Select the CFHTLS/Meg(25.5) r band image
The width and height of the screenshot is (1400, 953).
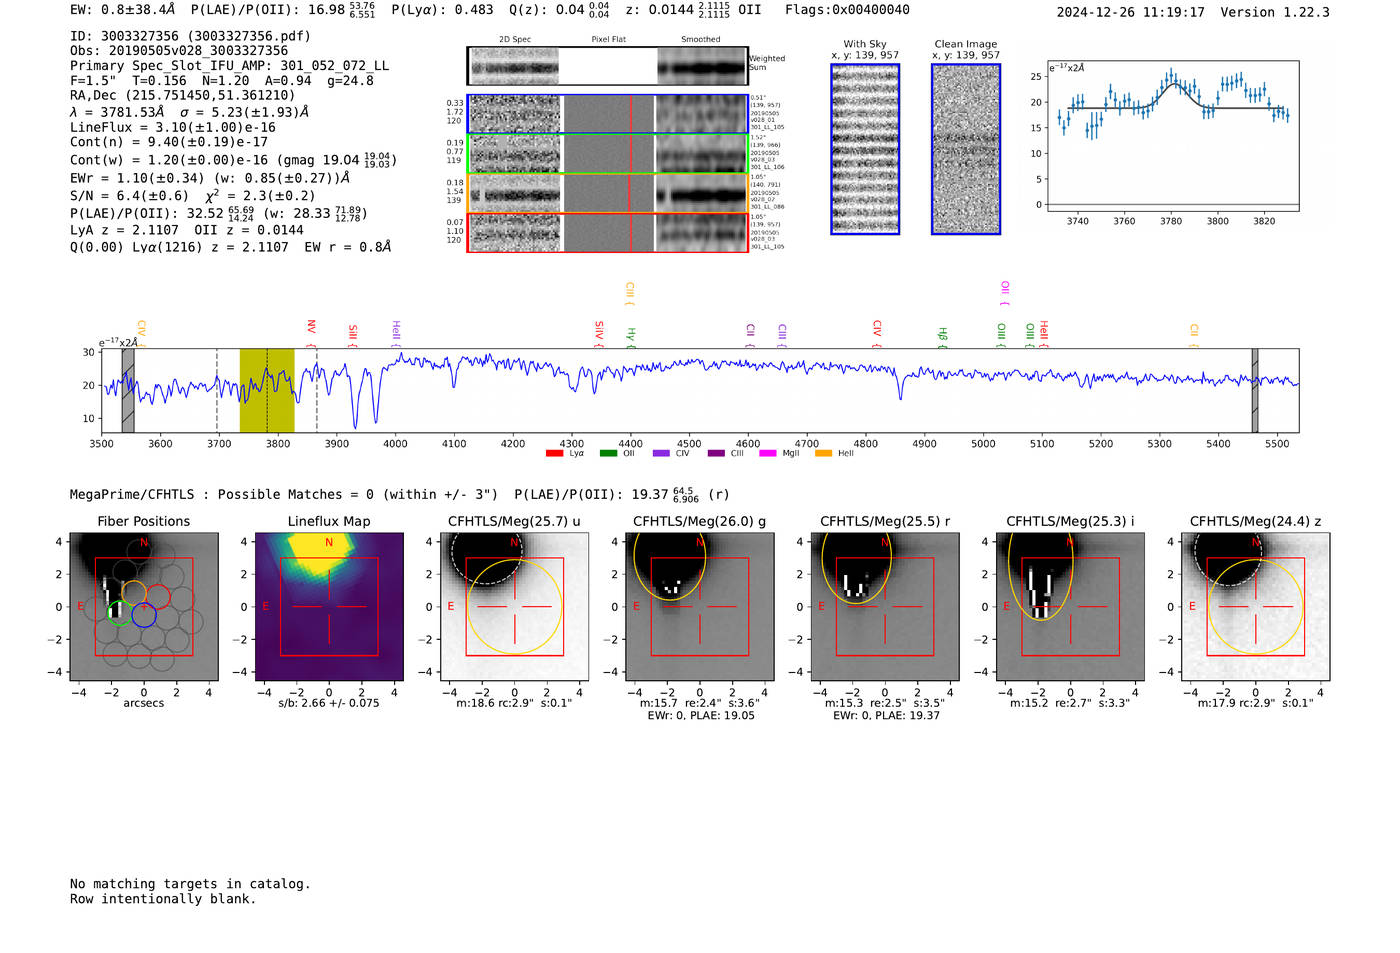click(885, 607)
